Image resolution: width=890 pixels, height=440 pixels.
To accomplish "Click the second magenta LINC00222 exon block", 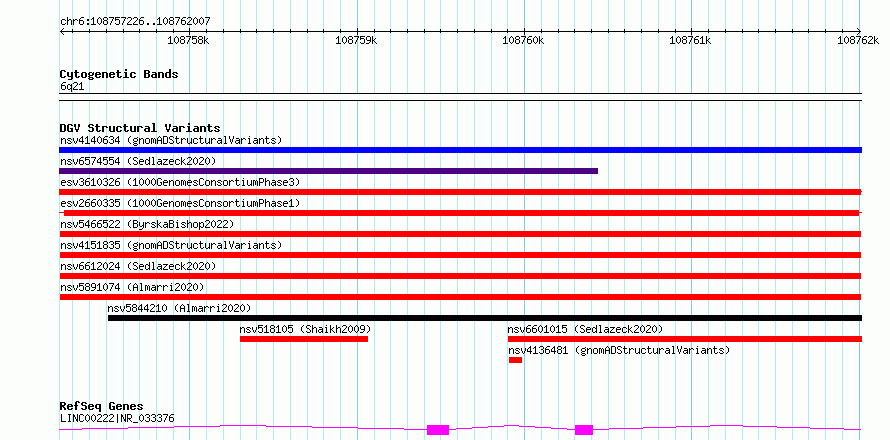I will pyautogui.click(x=583, y=430).
